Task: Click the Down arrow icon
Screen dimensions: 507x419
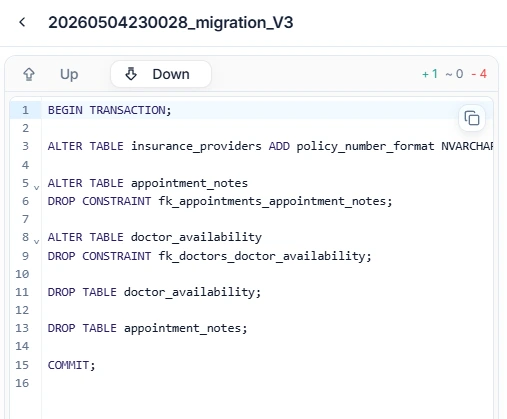Action: pos(131,74)
